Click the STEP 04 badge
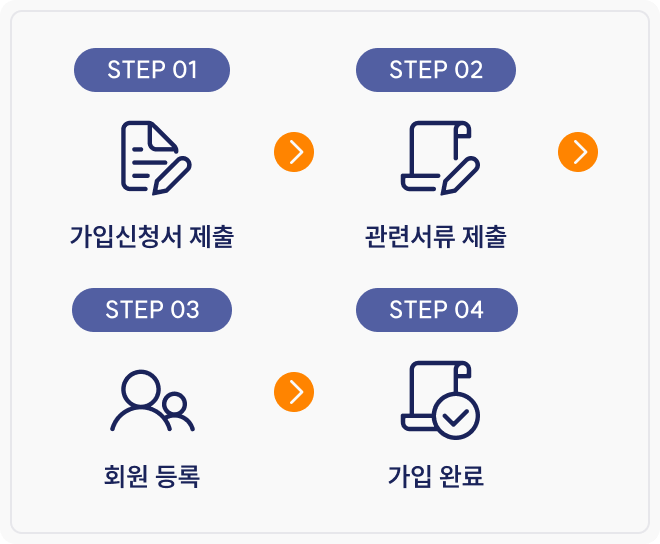This screenshot has height=544, width=660. pyautogui.click(x=436, y=310)
